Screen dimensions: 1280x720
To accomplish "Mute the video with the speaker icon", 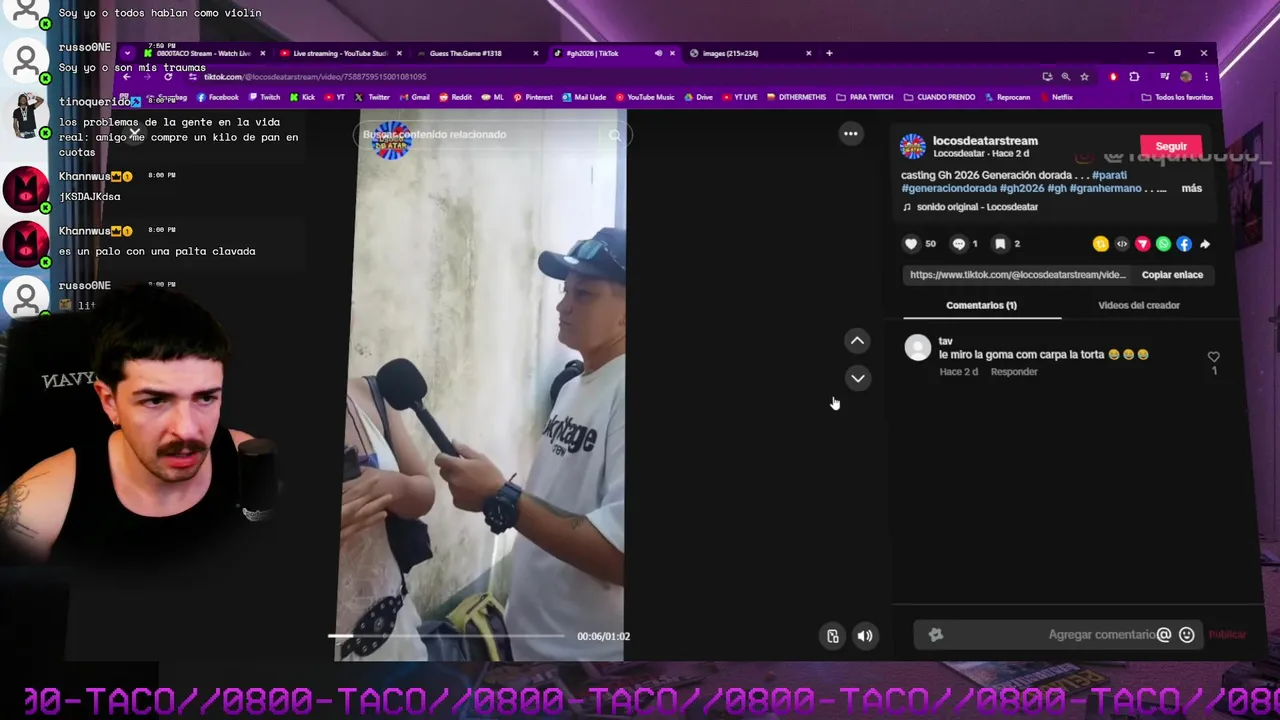I will click(865, 636).
